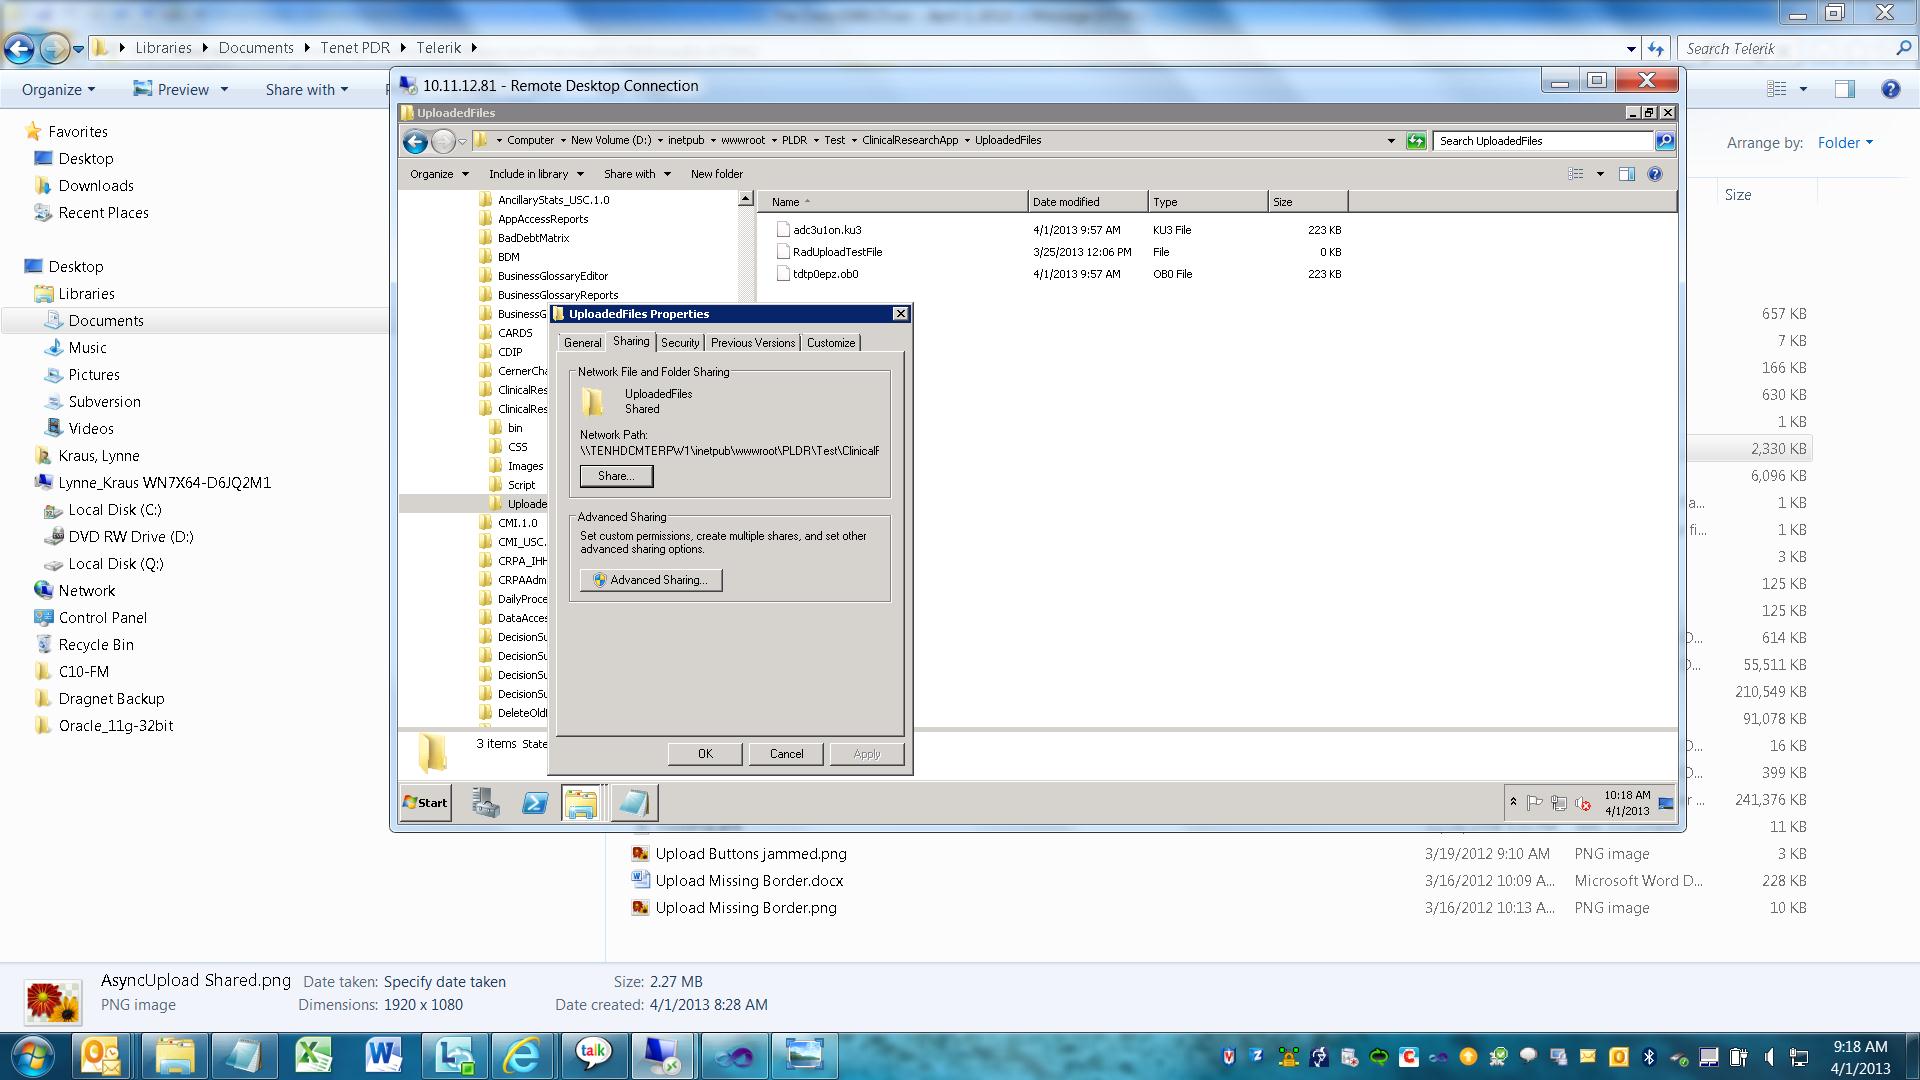Open Organize menu in the Telerik window
The image size is (1920, 1080).
[x=58, y=89]
